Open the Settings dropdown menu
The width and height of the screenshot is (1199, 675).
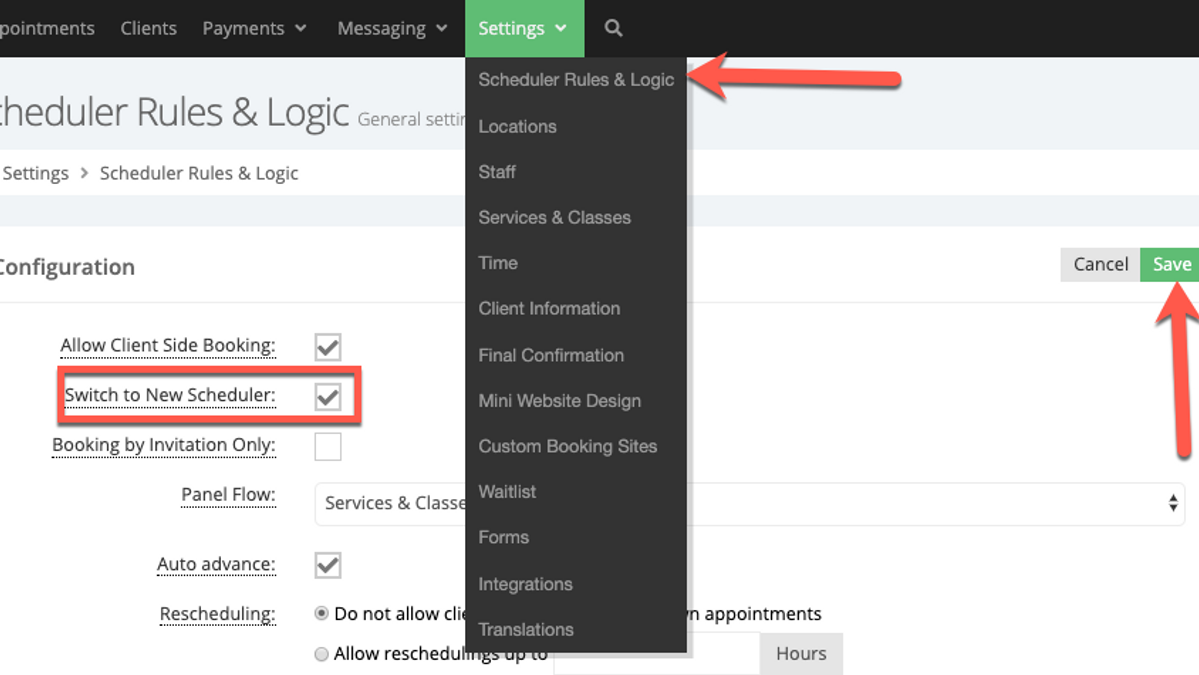[524, 28]
